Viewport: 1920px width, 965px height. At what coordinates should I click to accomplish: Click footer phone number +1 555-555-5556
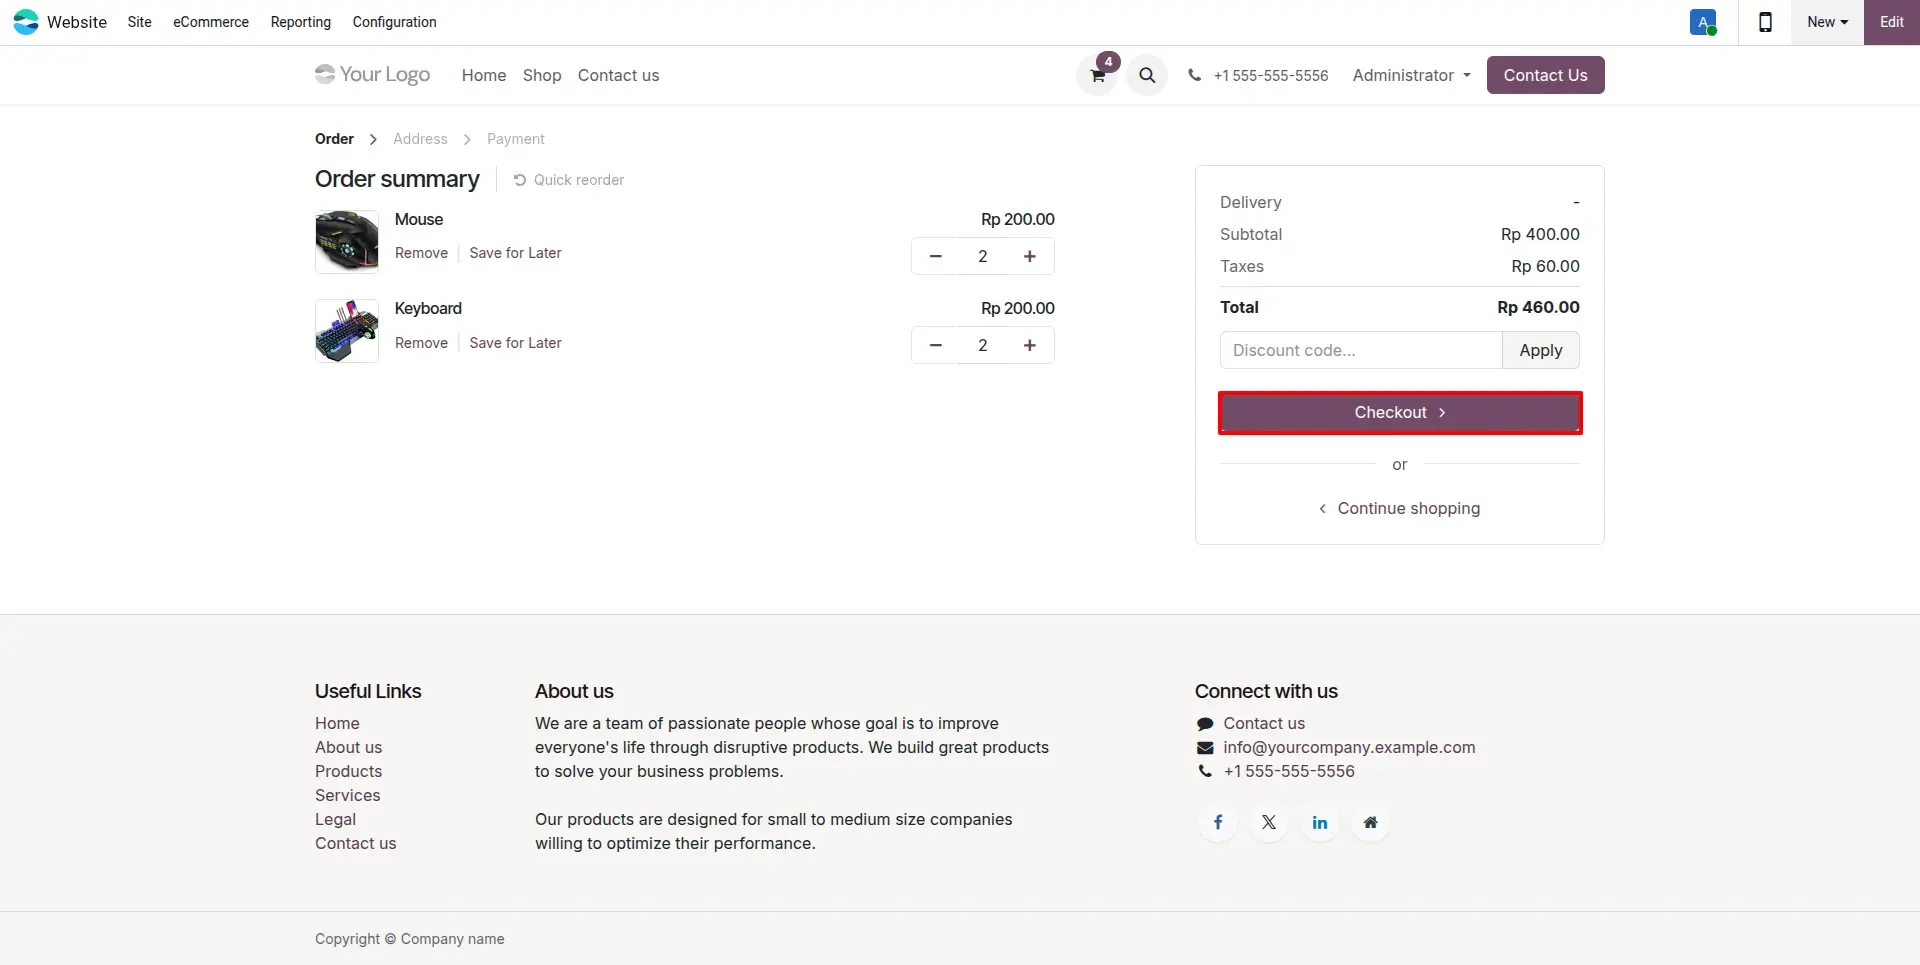[x=1289, y=771]
